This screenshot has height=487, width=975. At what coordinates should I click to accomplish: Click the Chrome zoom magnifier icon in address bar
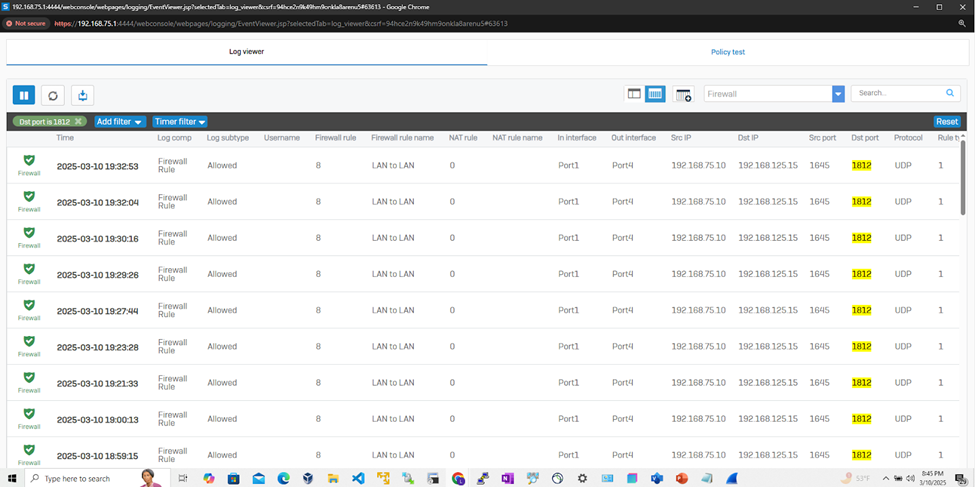click(962, 23)
